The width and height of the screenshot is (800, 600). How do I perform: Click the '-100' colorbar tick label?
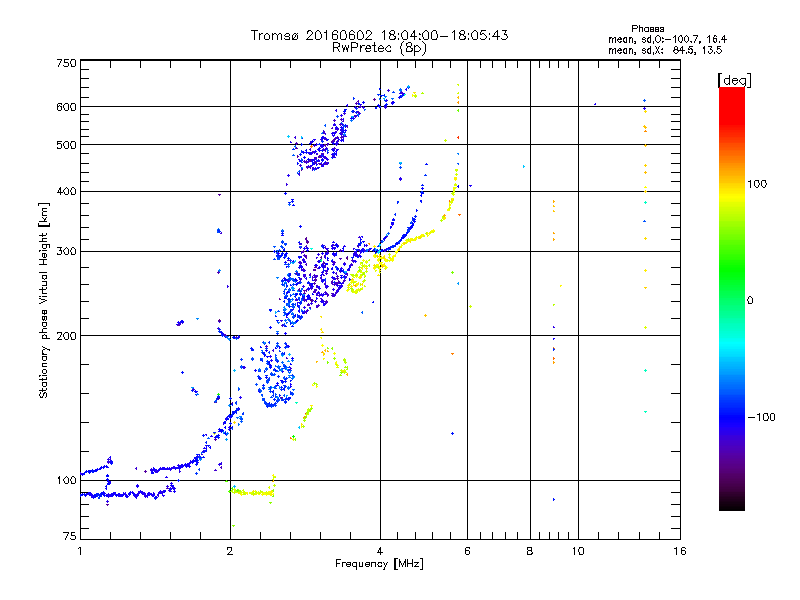pyautogui.click(x=761, y=417)
